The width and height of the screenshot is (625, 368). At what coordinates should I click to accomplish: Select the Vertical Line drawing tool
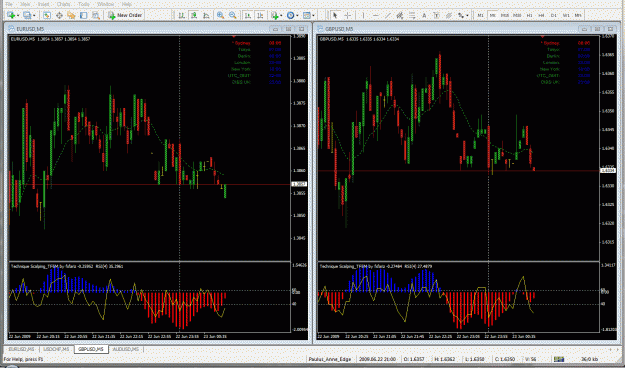click(363, 15)
